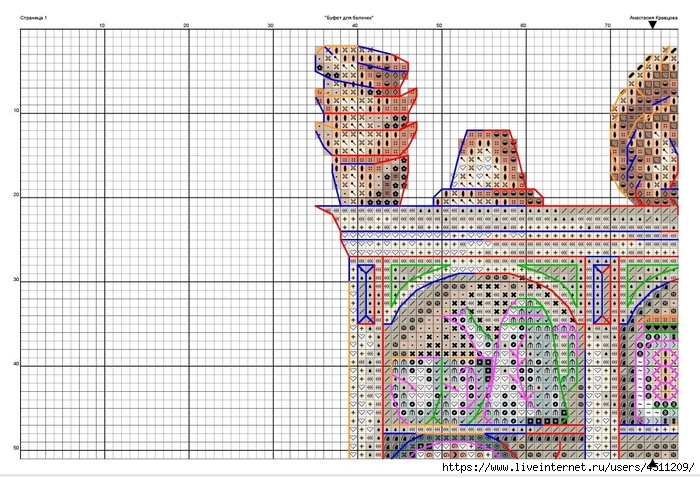Click row number 20 on the left ruler
Screen dimensions: 700x478
(x=16, y=195)
